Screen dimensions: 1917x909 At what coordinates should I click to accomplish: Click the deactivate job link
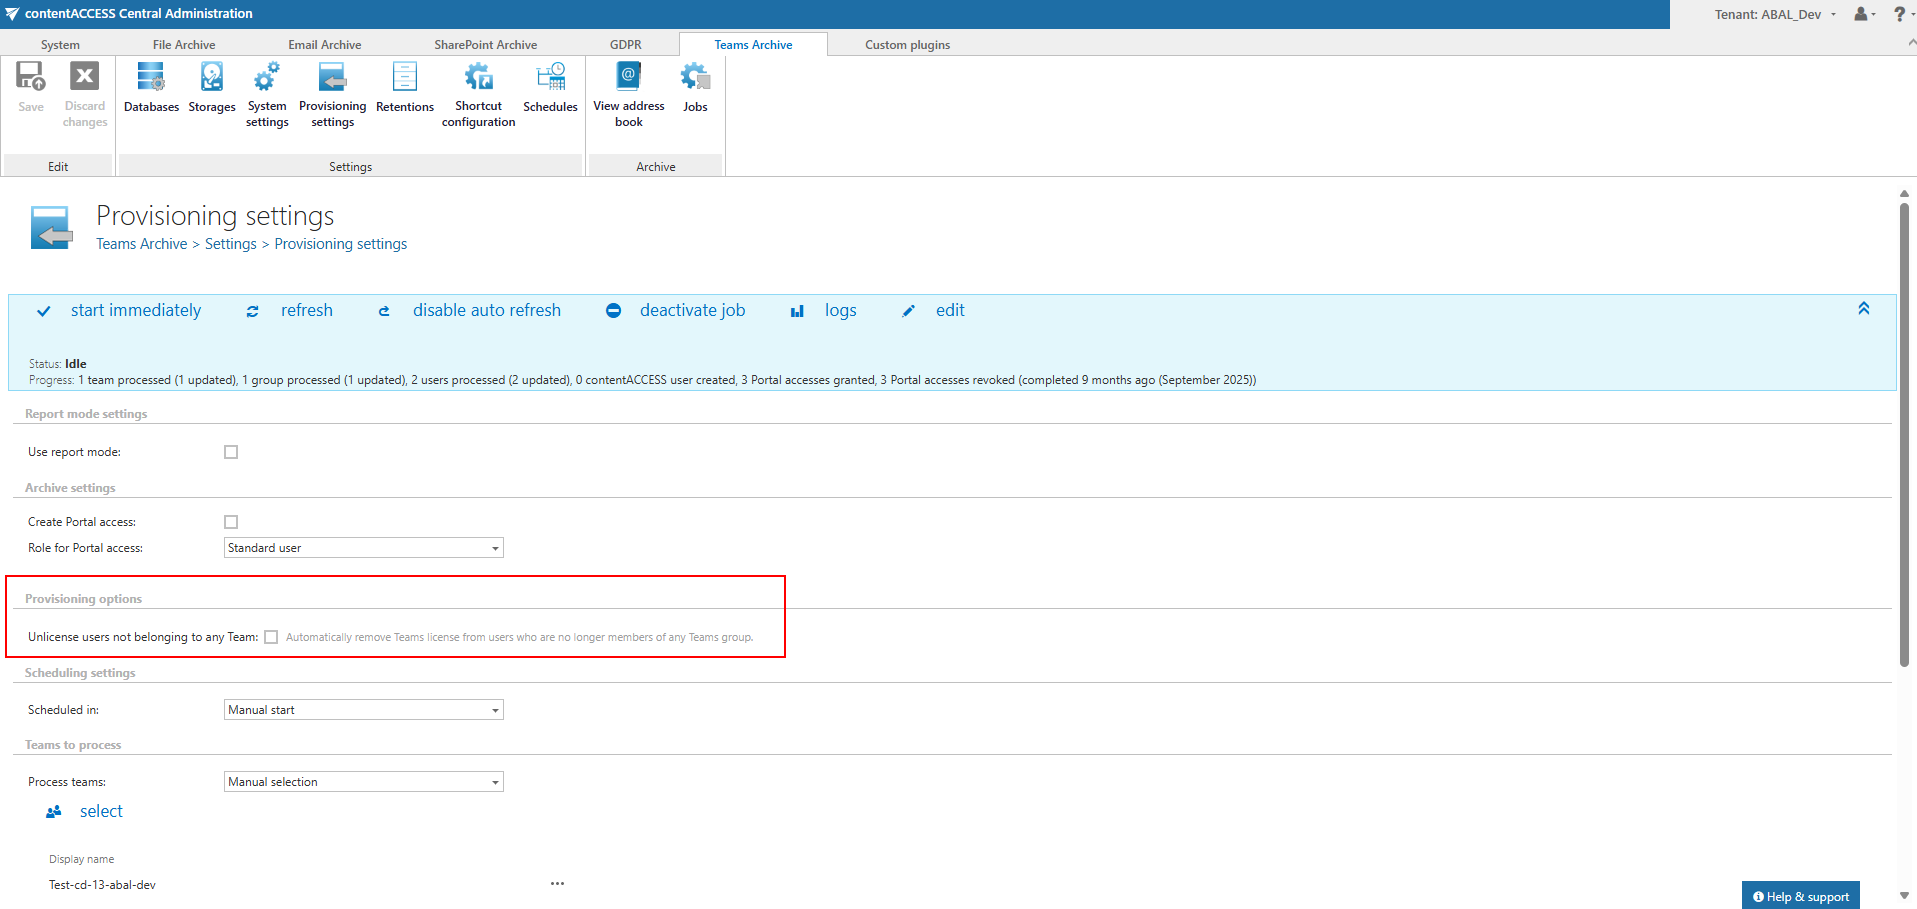692,311
